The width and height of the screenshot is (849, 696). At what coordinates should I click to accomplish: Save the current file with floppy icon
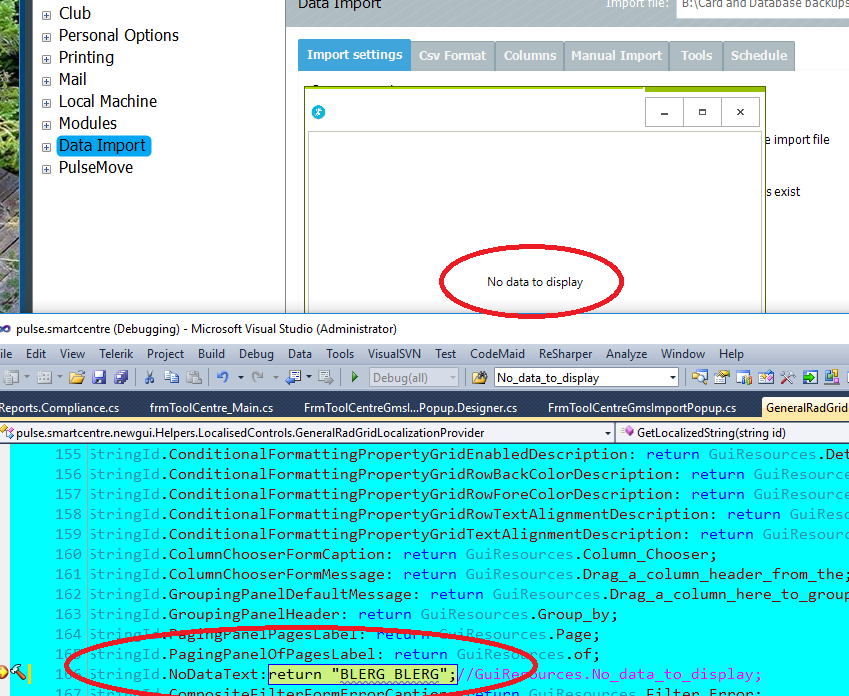pyautogui.click(x=99, y=378)
